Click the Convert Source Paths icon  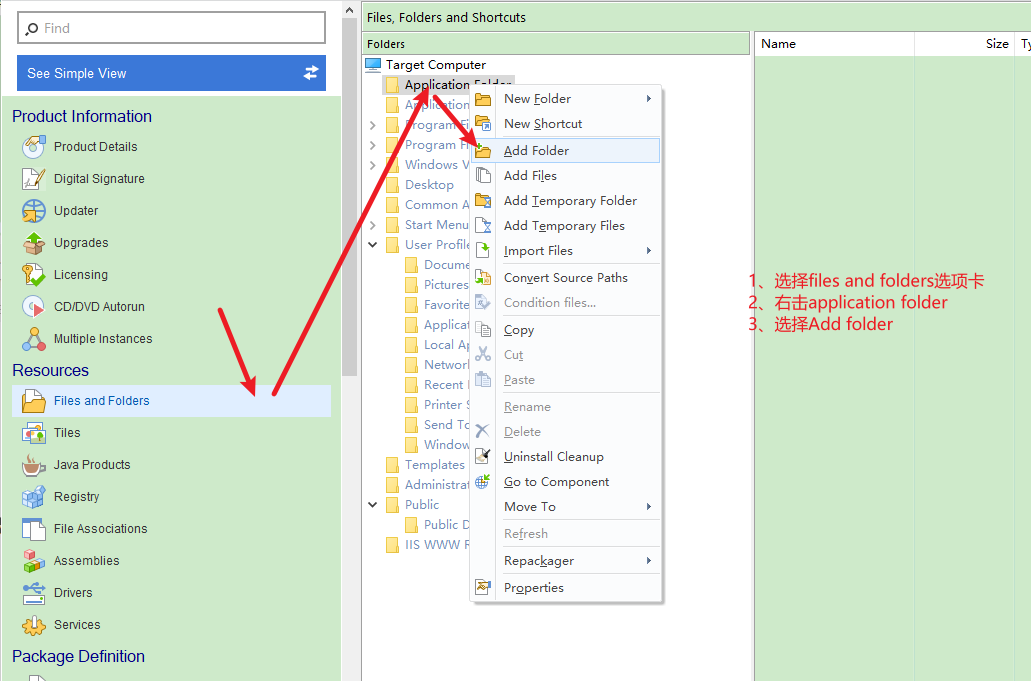pos(483,277)
